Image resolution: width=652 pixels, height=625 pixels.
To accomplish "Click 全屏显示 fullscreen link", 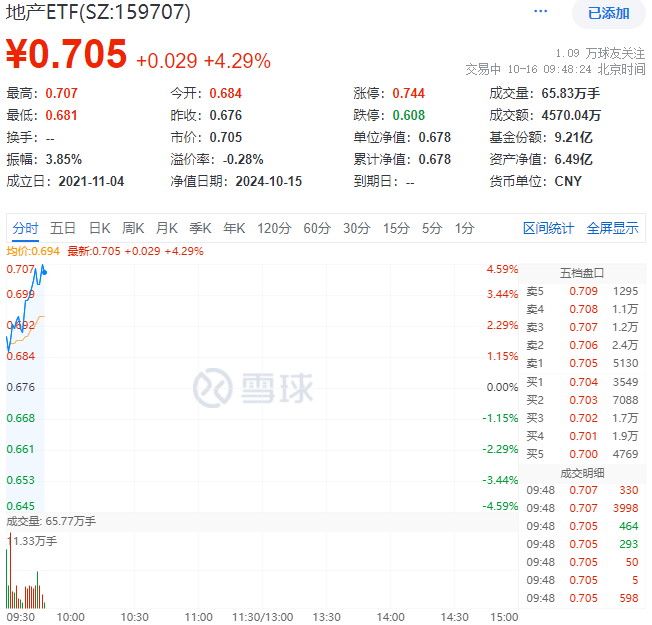I will 612,228.
